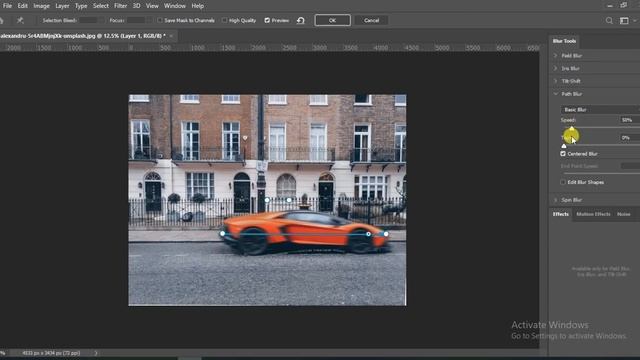Open the Help menu
This screenshot has width=640, height=360.
[x=198, y=6]
